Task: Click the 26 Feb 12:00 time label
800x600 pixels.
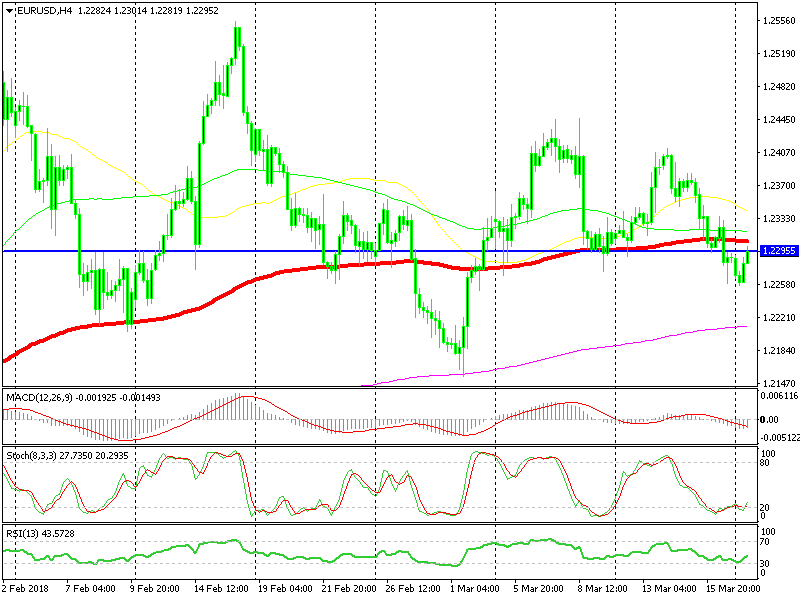Action: [413, 588]
